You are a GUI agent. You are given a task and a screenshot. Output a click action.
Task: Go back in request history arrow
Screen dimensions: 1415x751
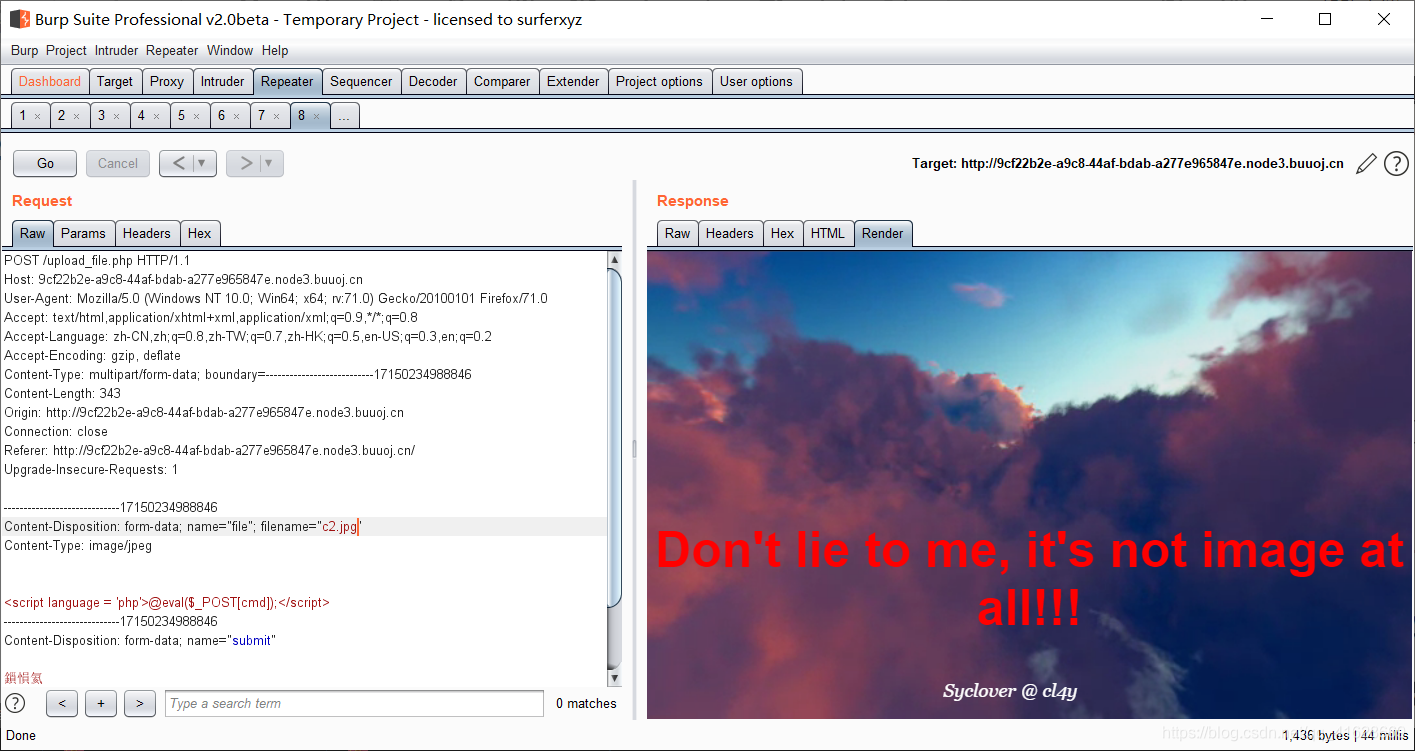pyautogui.click(x=178, y=163)
